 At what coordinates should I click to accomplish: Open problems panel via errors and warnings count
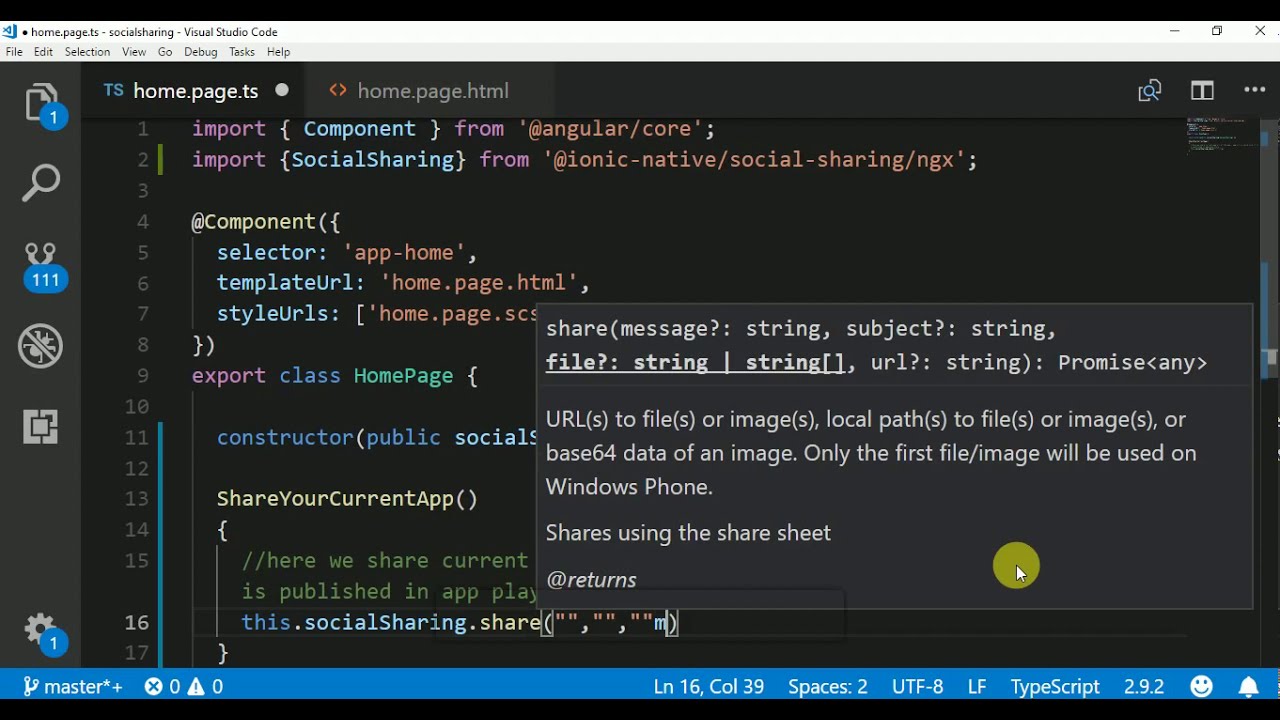184,686
